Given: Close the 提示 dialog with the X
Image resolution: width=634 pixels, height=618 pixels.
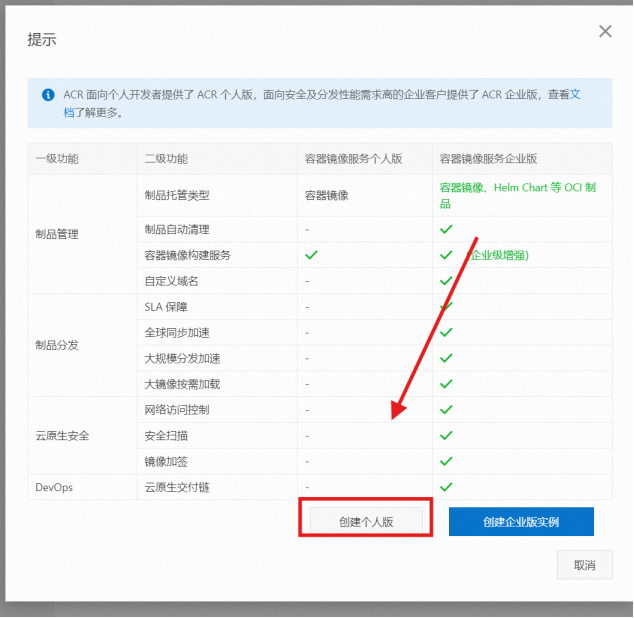Looking at the screenshot, I should 605,31.
